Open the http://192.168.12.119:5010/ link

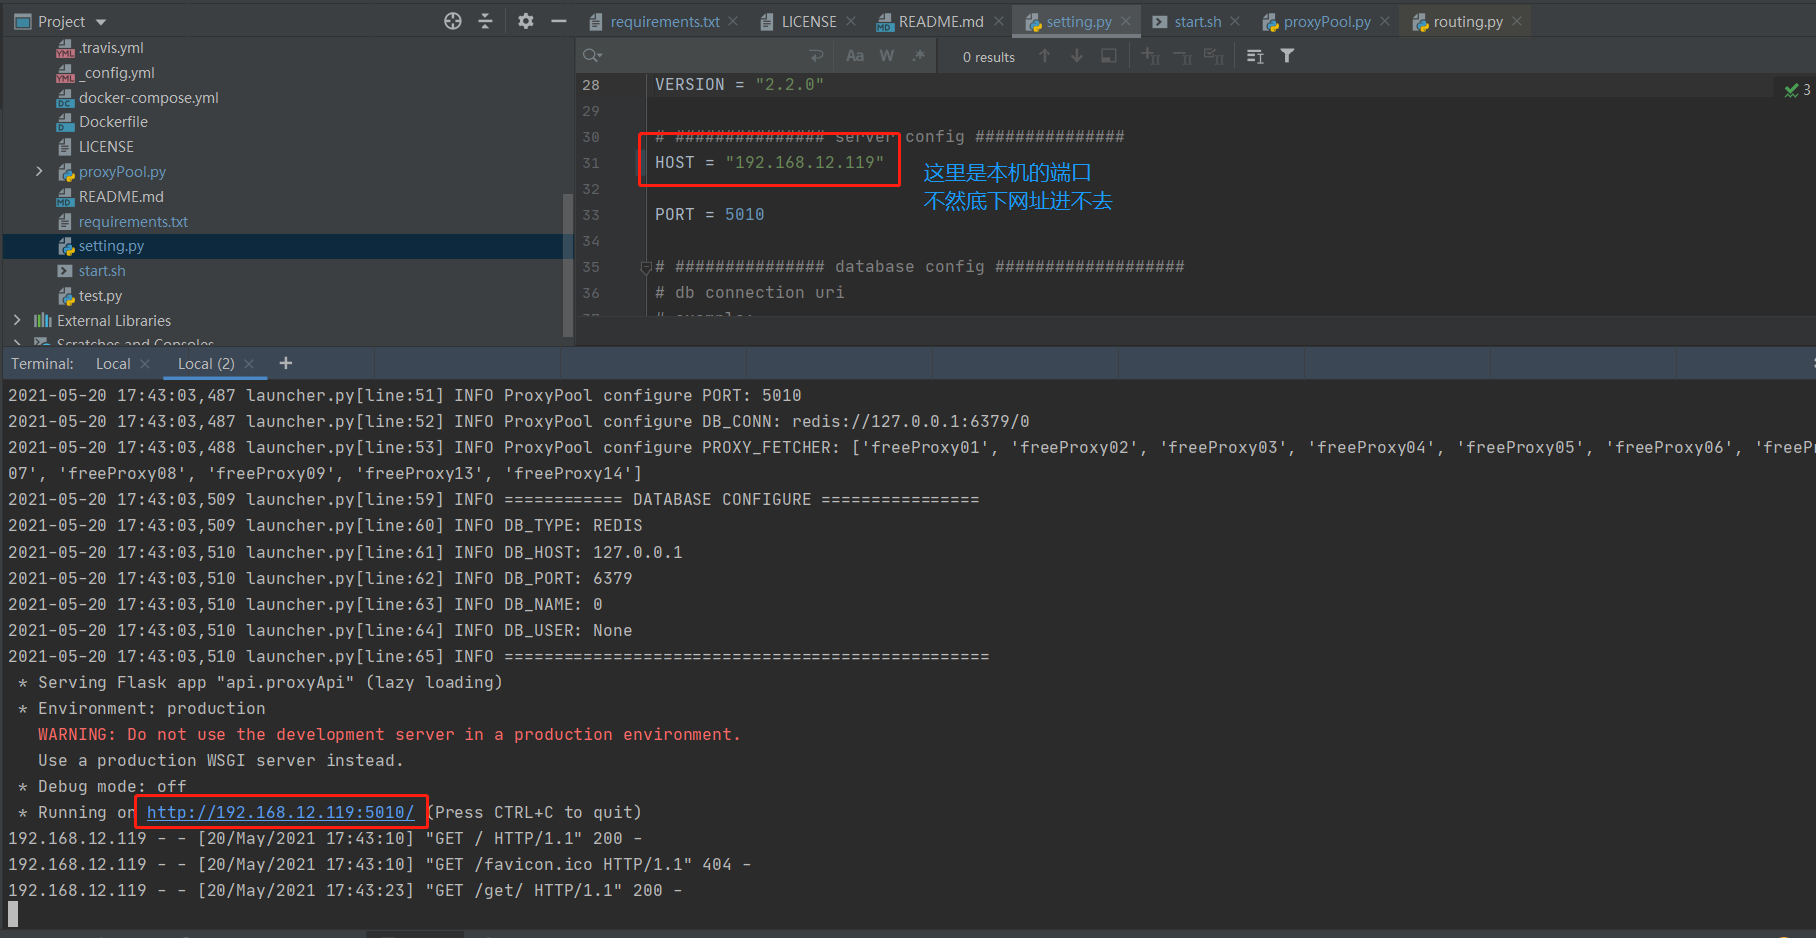click(x=281, y=812)
